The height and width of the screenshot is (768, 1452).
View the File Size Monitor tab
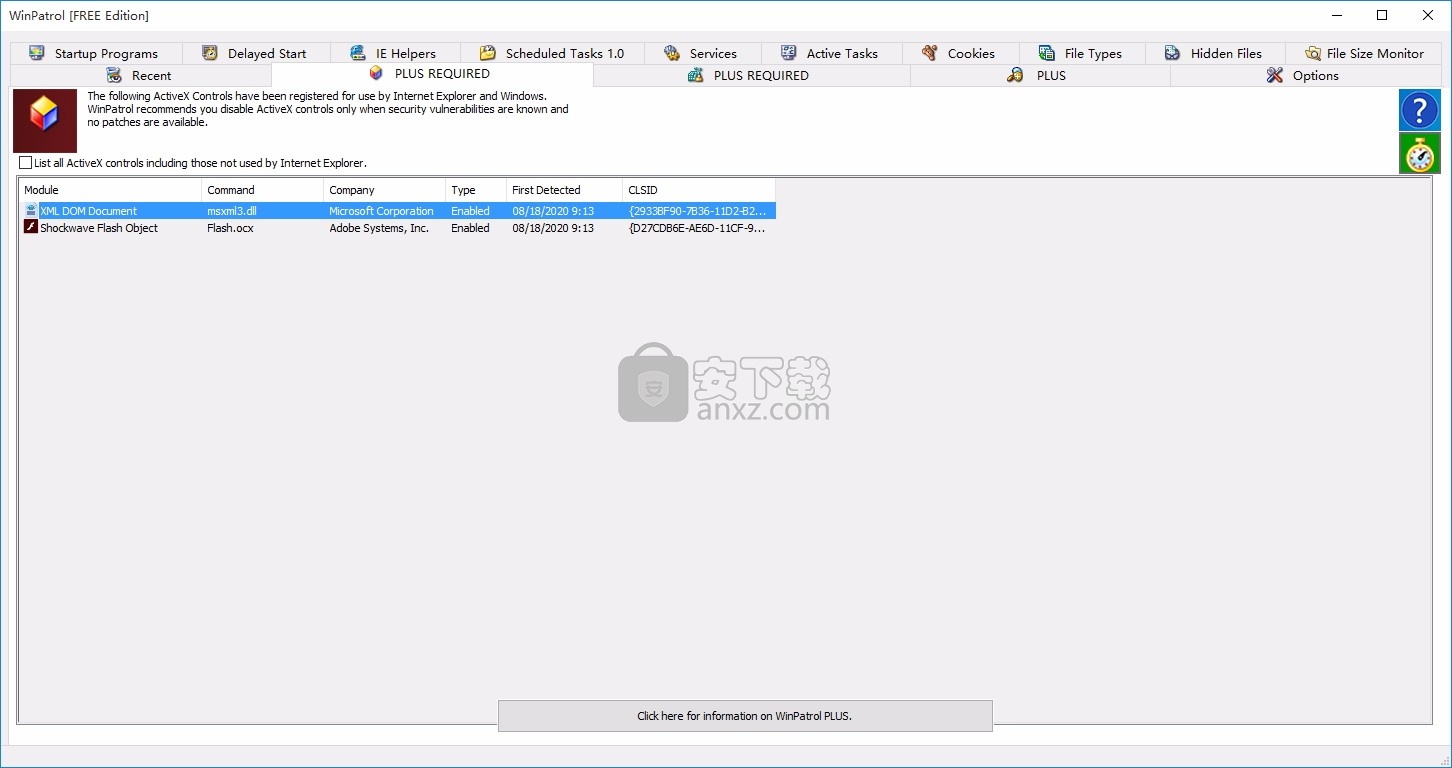1364,53
